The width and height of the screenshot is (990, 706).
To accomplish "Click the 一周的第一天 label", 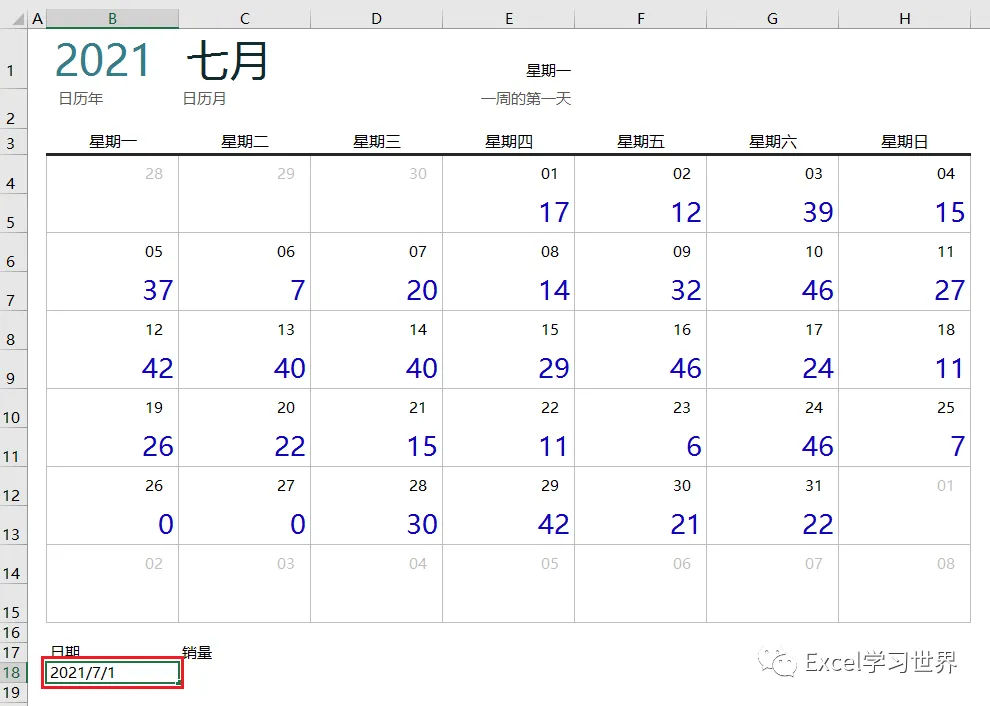I will tap(526, 99).
